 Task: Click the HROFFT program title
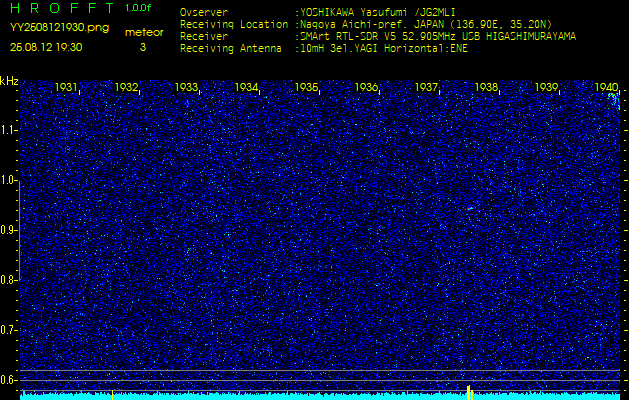point(63,8)
